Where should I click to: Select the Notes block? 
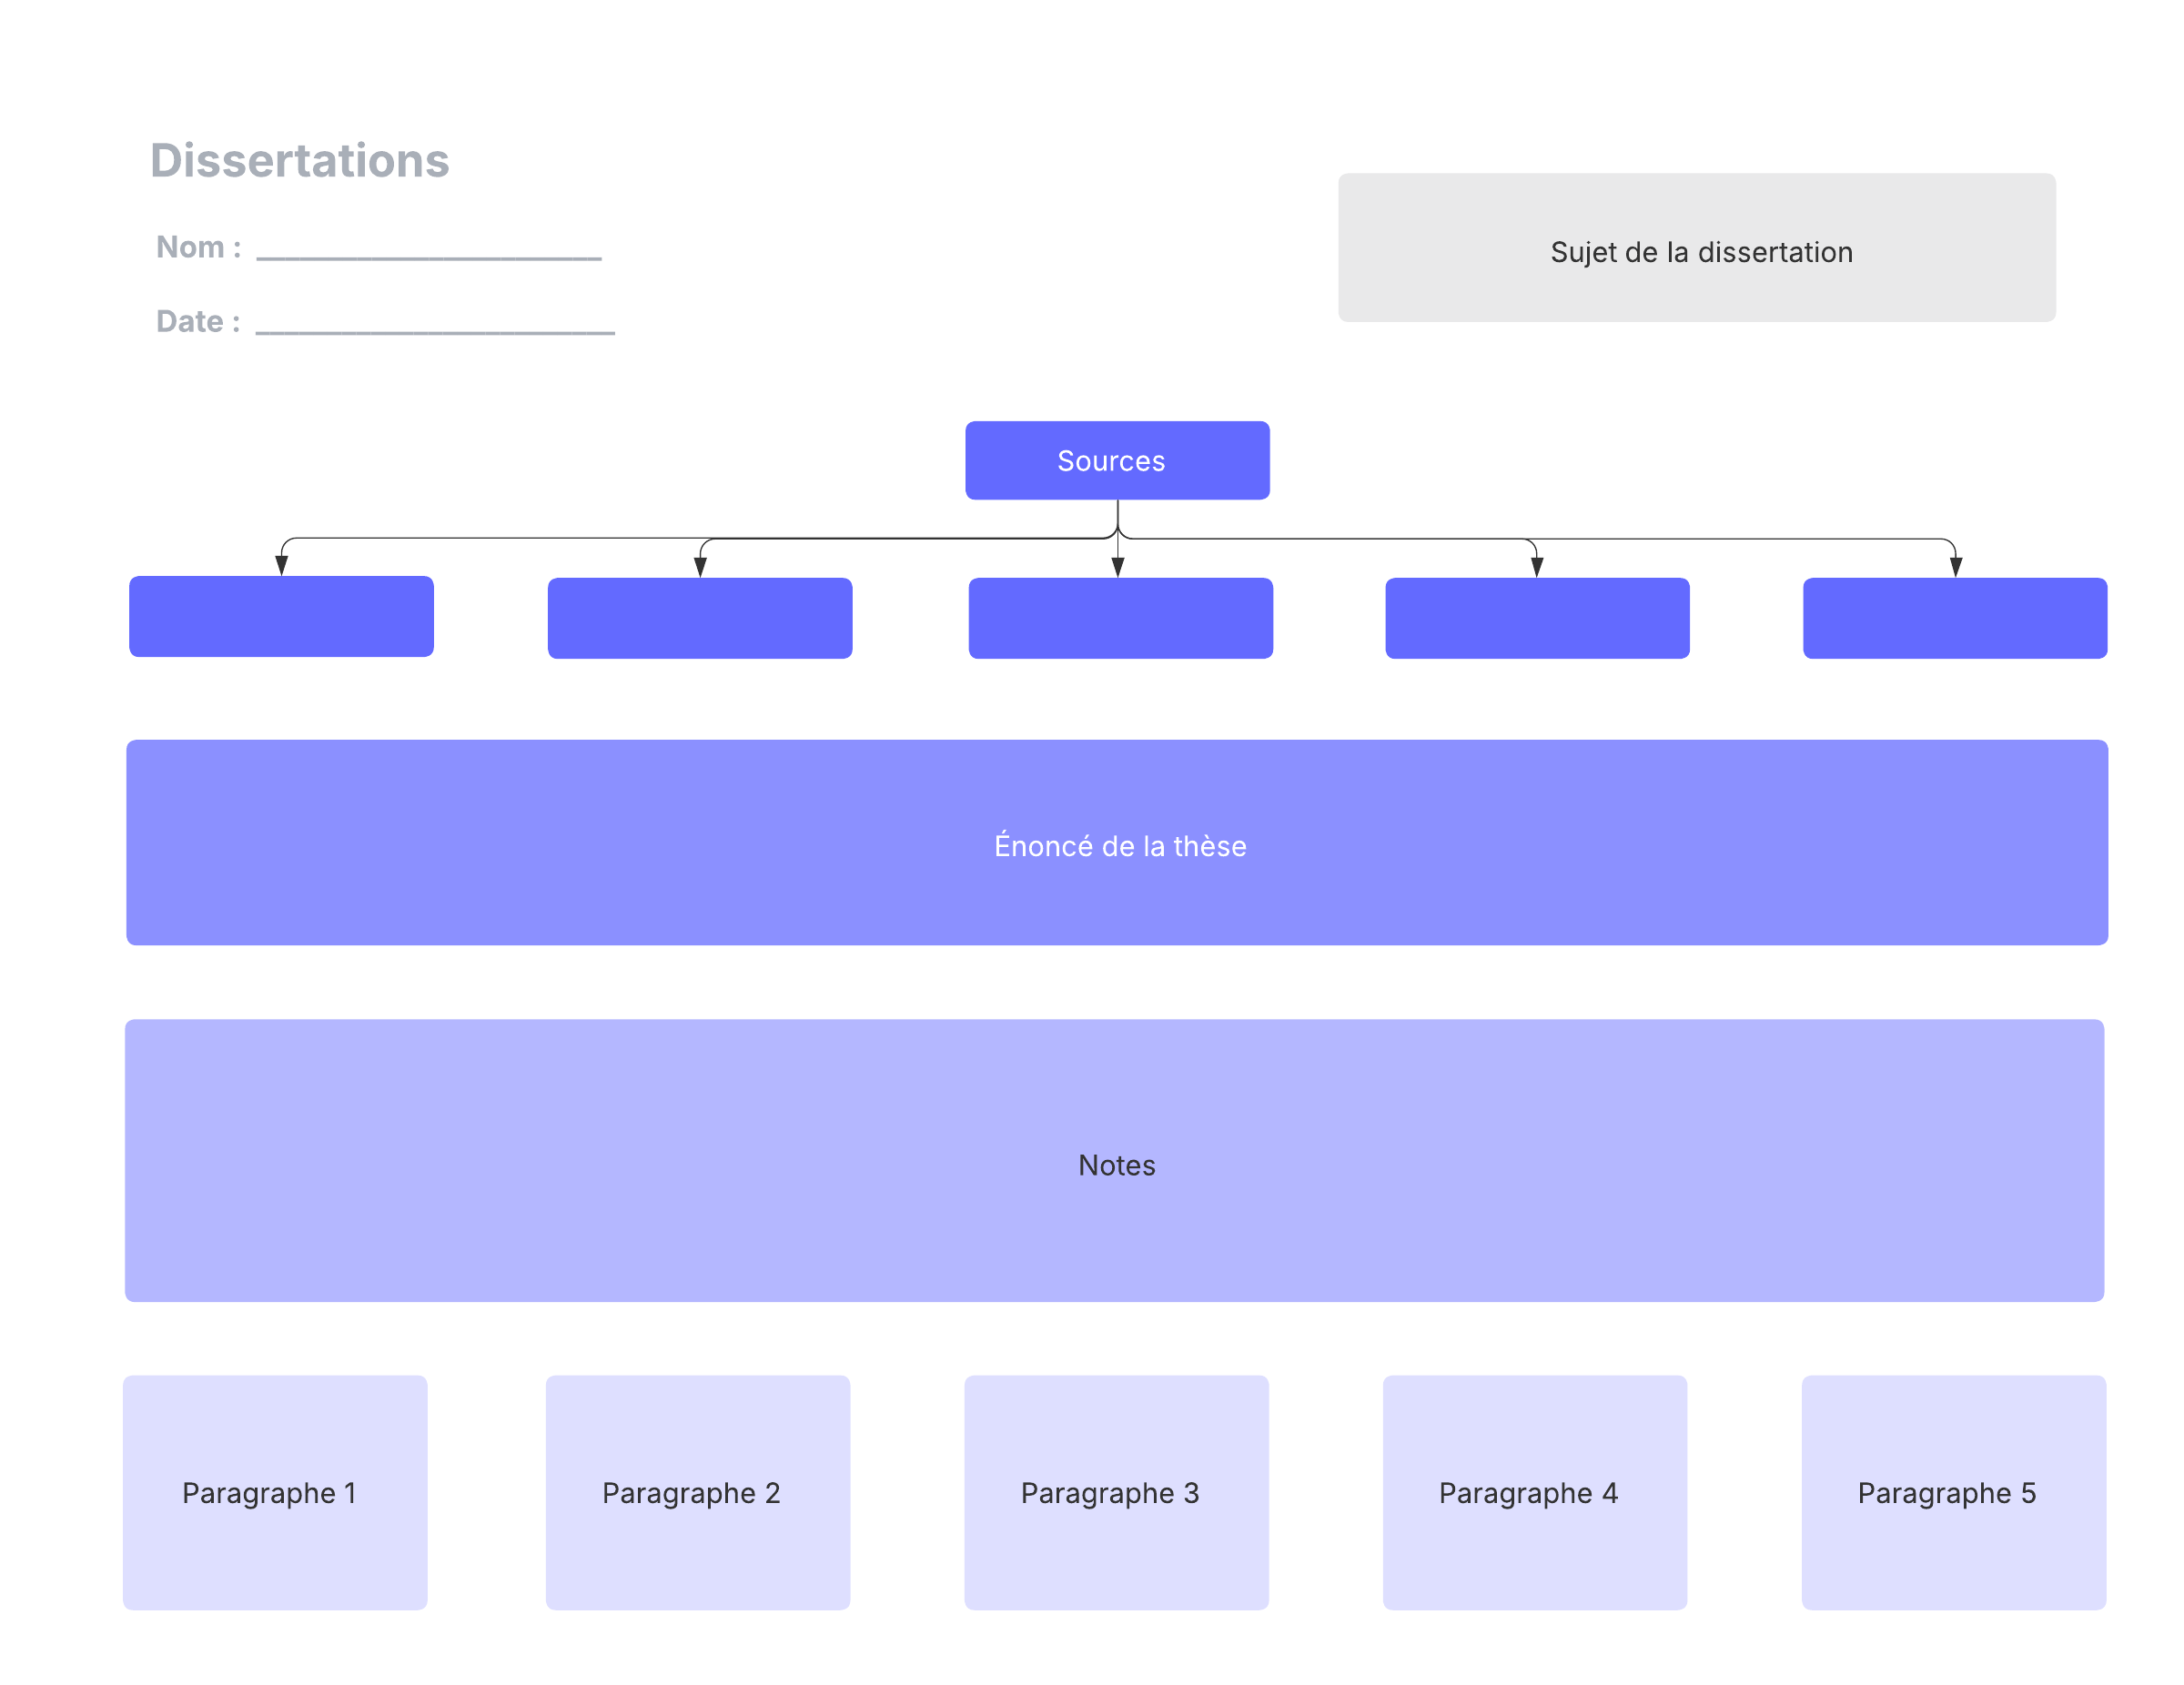[x=1113, y=1160]
